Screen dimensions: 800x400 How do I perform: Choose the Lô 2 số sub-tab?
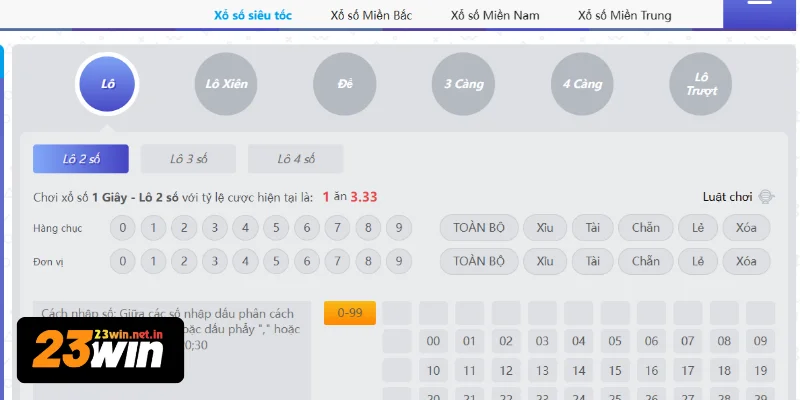[81, 159]
